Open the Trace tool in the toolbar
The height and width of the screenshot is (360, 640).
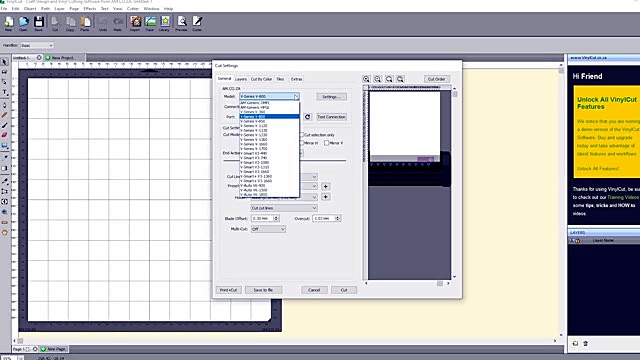coord(150,23)
